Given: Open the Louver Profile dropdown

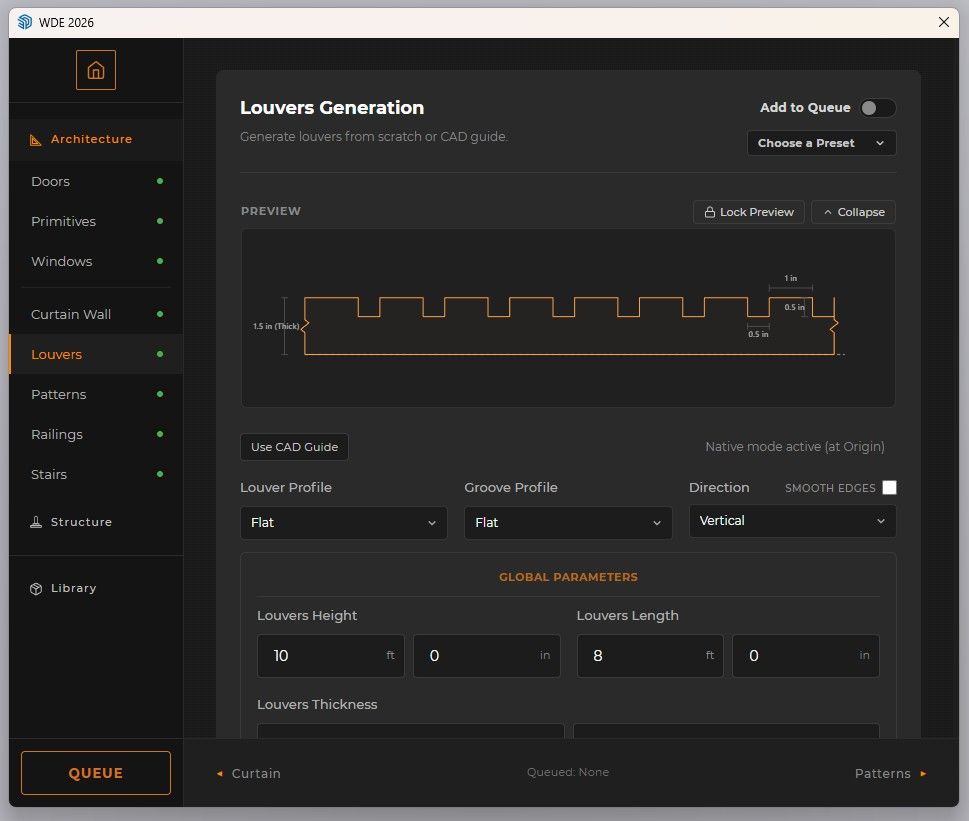Looking at the screenshot, I should pyautogui.click(x=344, y=523).
